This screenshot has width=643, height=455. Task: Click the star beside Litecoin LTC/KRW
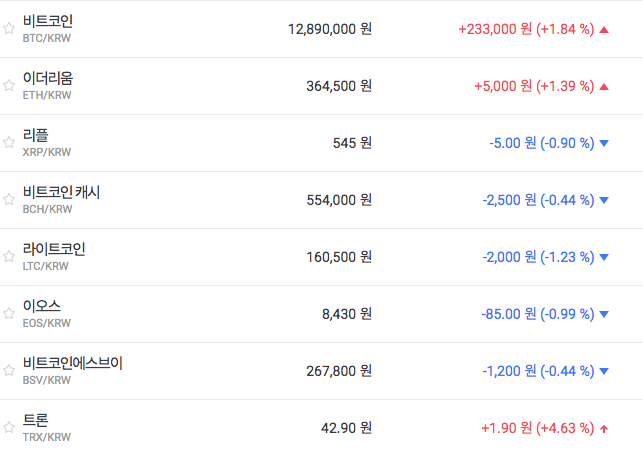(9, 257)
